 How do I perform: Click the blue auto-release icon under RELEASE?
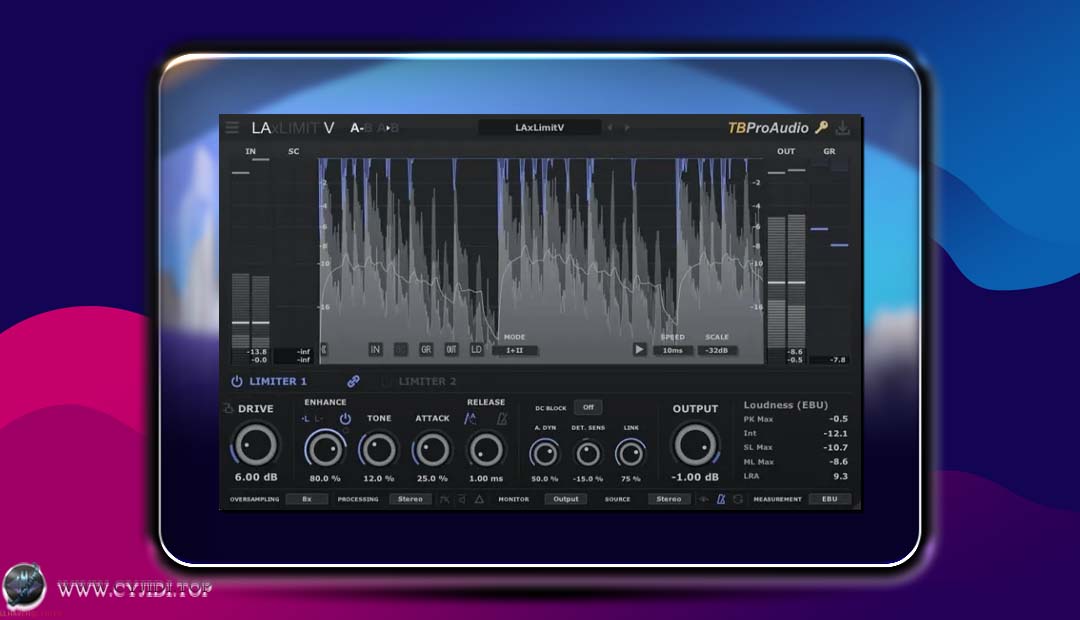click(470, 418)
